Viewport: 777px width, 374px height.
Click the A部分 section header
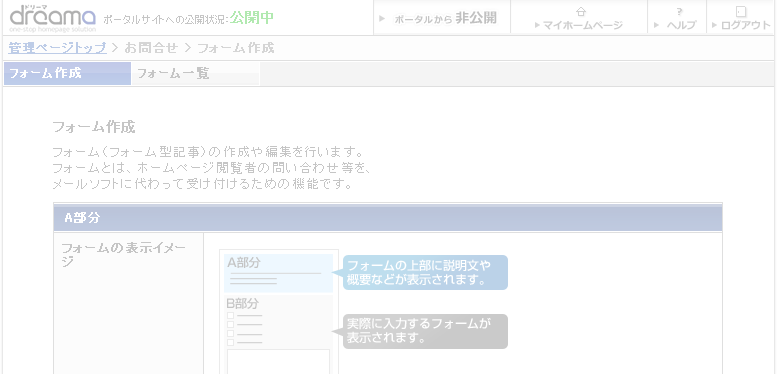point(388,217)
